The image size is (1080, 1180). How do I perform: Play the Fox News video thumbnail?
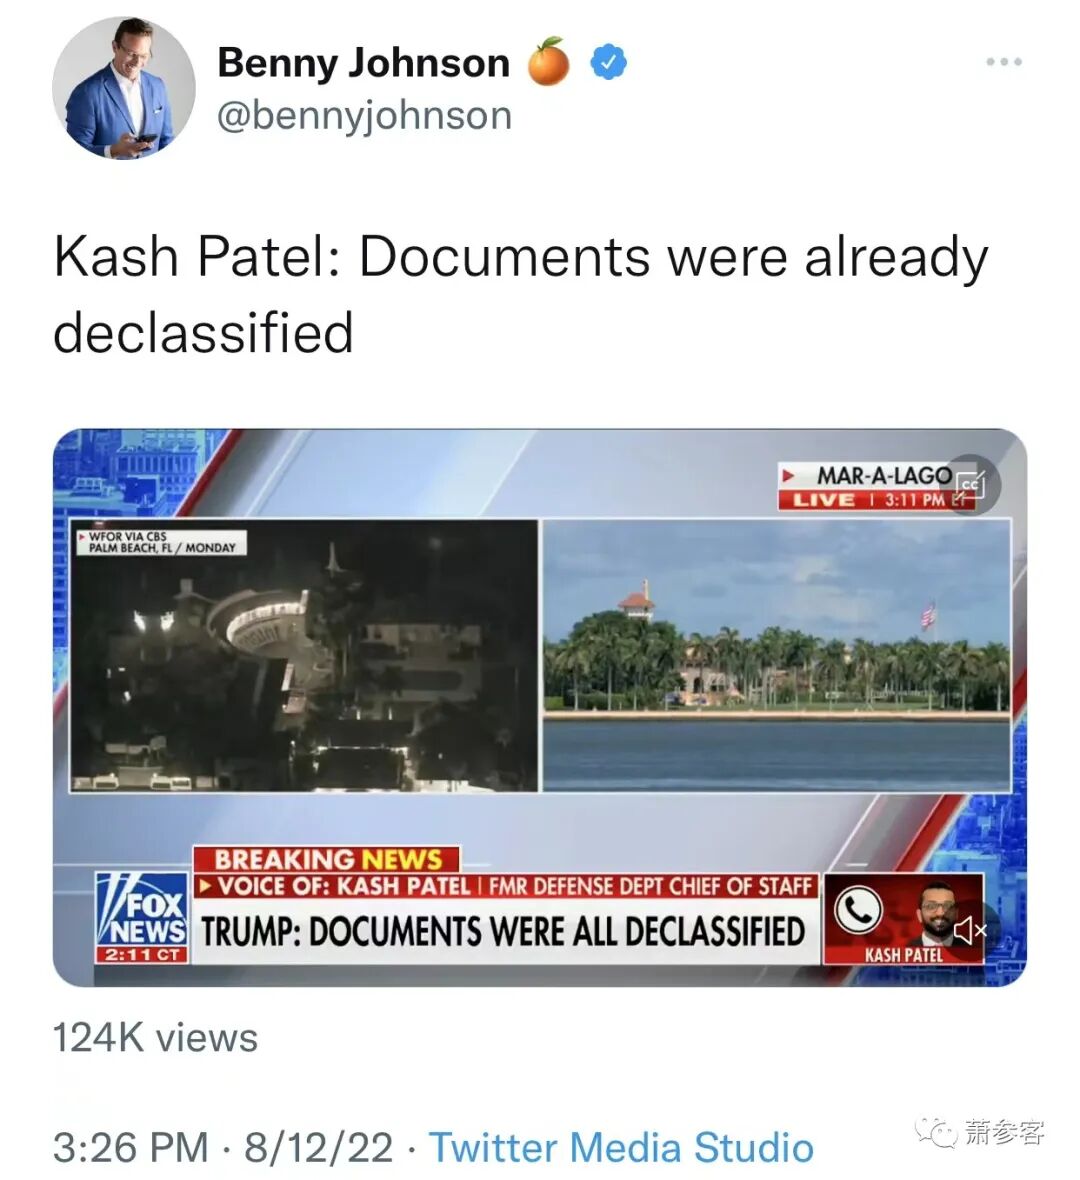click(x=540, y=707)
